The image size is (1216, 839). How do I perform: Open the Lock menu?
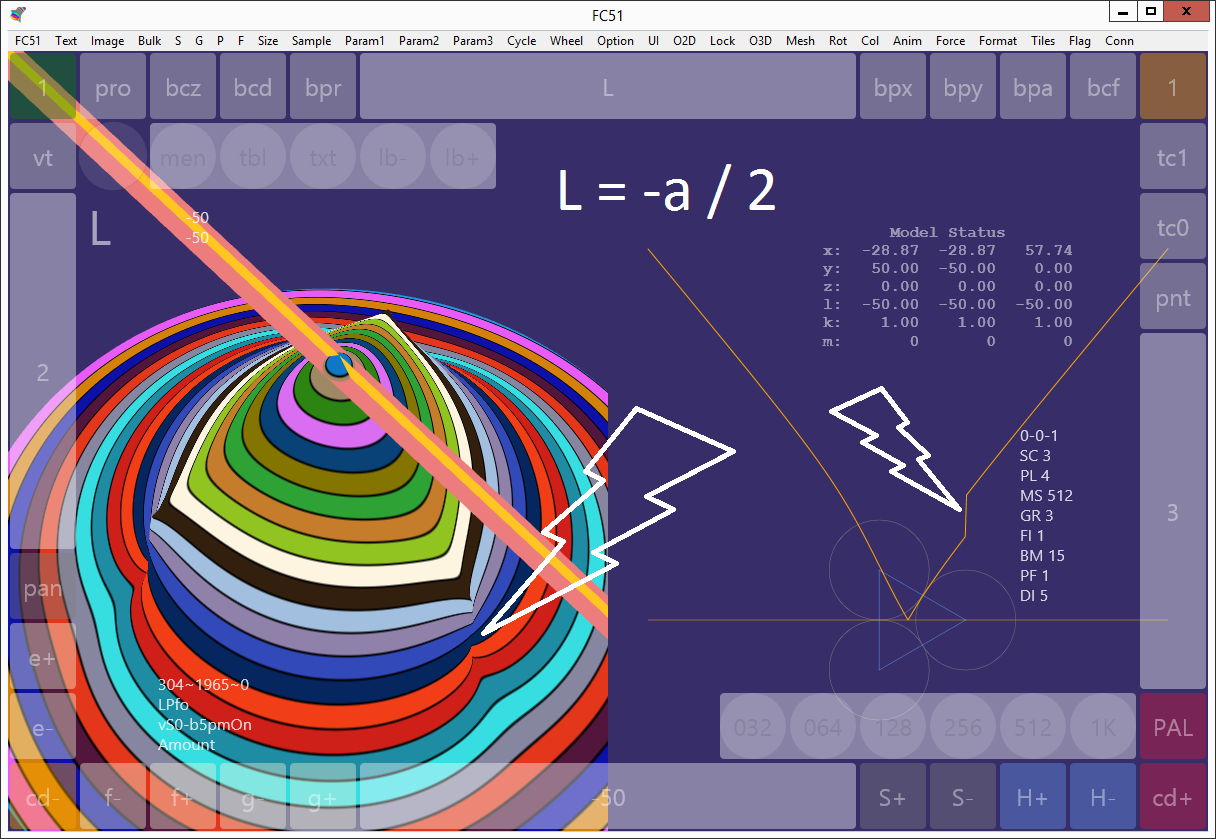tap(722, 41)
